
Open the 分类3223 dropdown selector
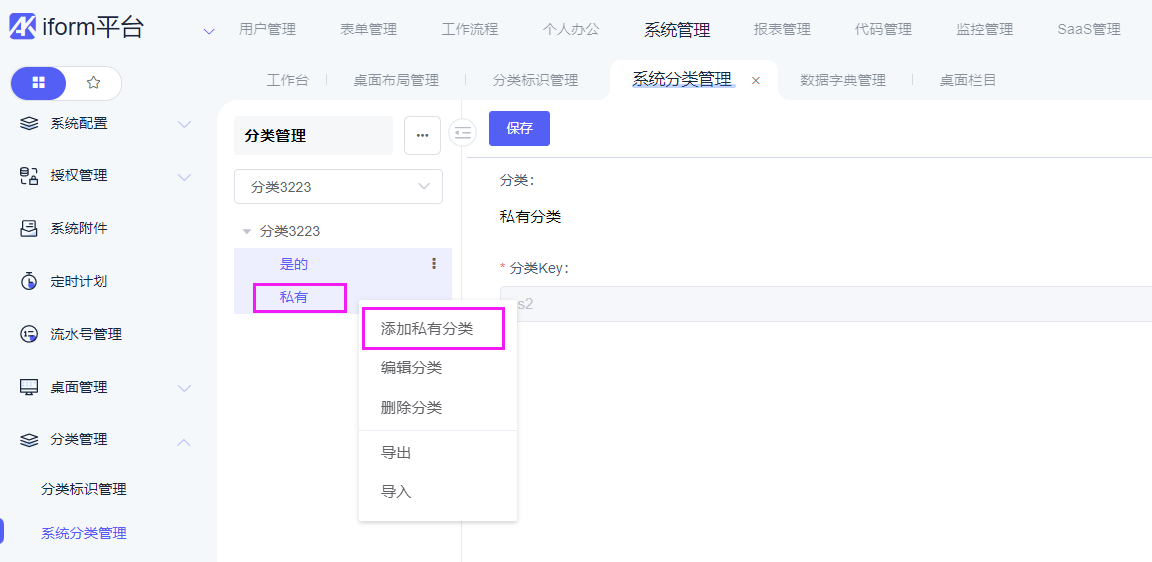(338, 186)
